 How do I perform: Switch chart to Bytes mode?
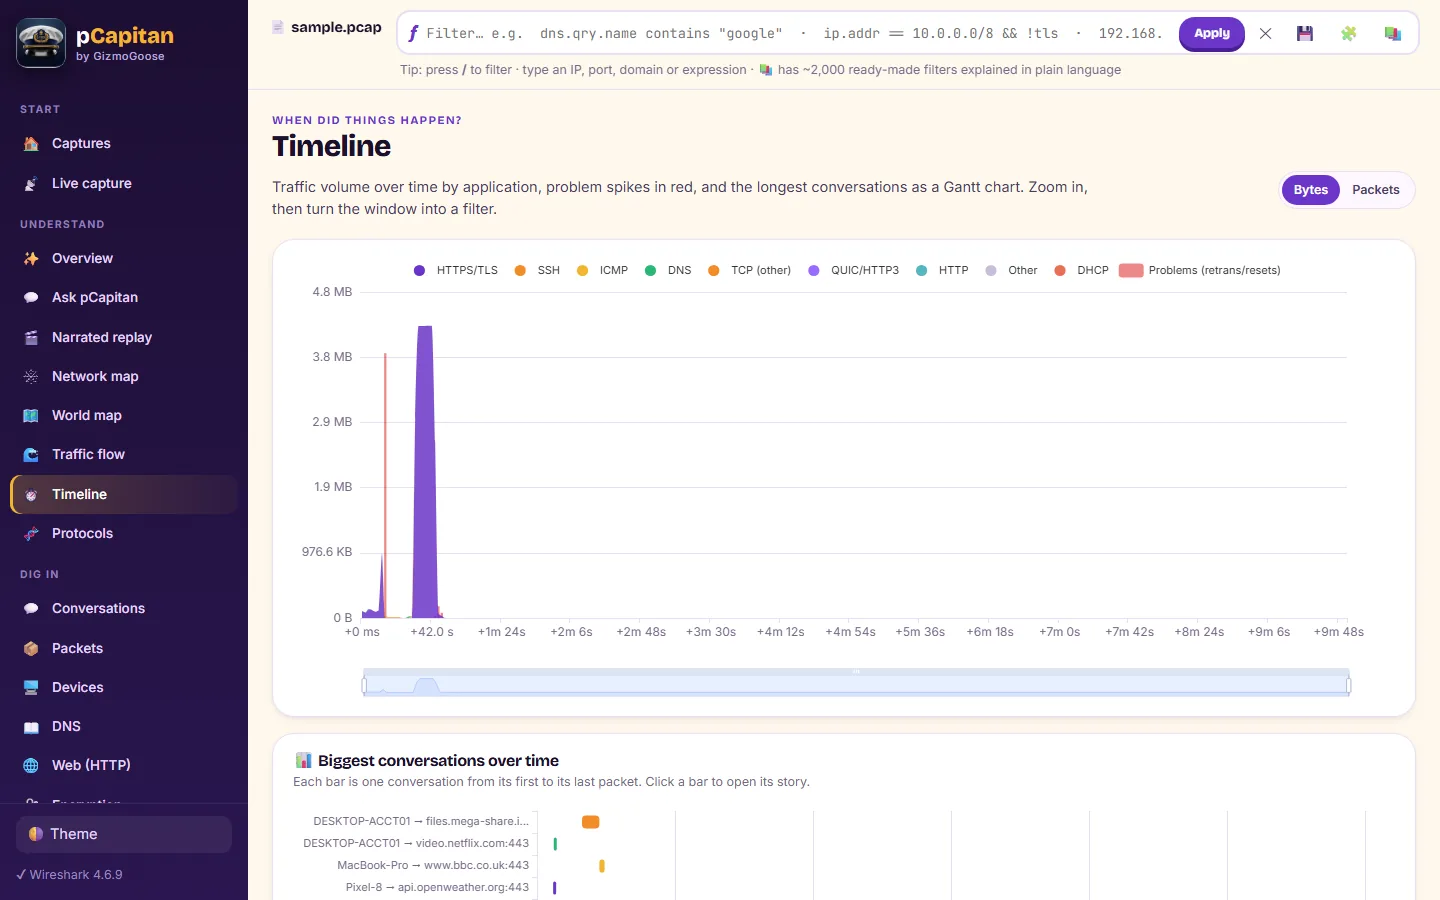click(x=1310, y=190)
